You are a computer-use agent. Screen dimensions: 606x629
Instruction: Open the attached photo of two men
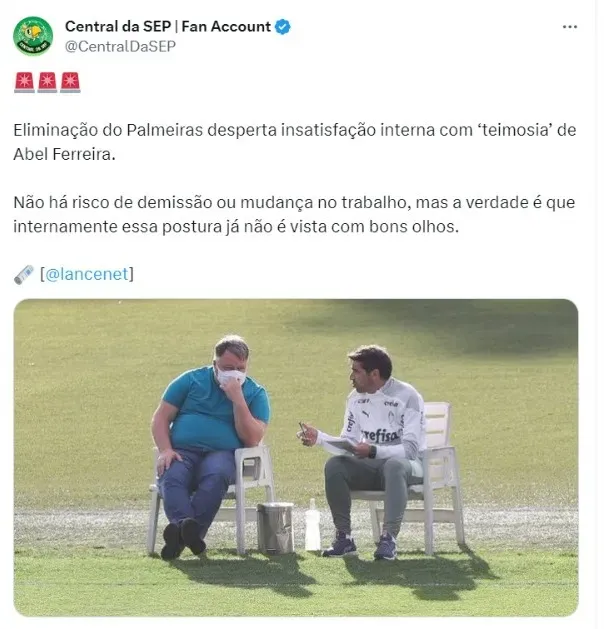[x=296, y=457]
